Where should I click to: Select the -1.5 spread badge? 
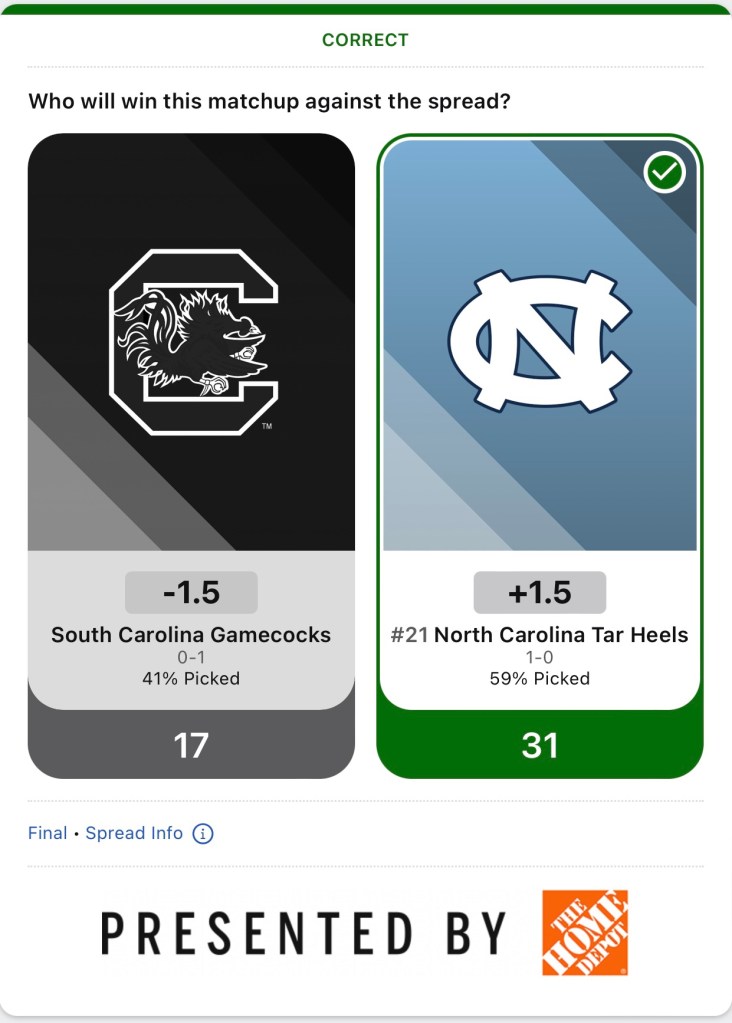click(191, 592)
